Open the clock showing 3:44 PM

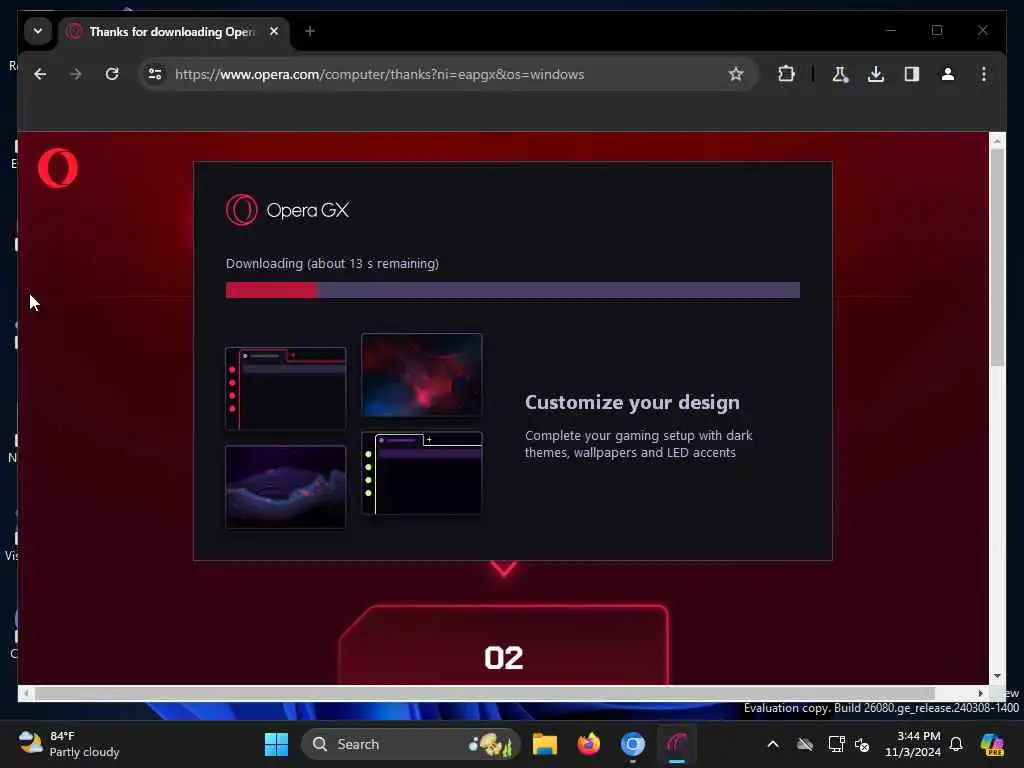coord(912,744)
